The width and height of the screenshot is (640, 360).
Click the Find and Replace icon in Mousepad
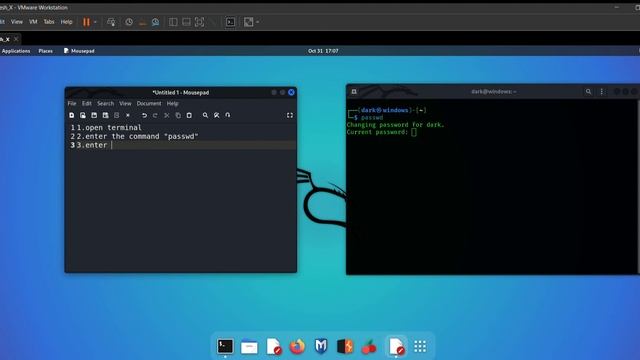pyautogui.click(x=217, y=116)
